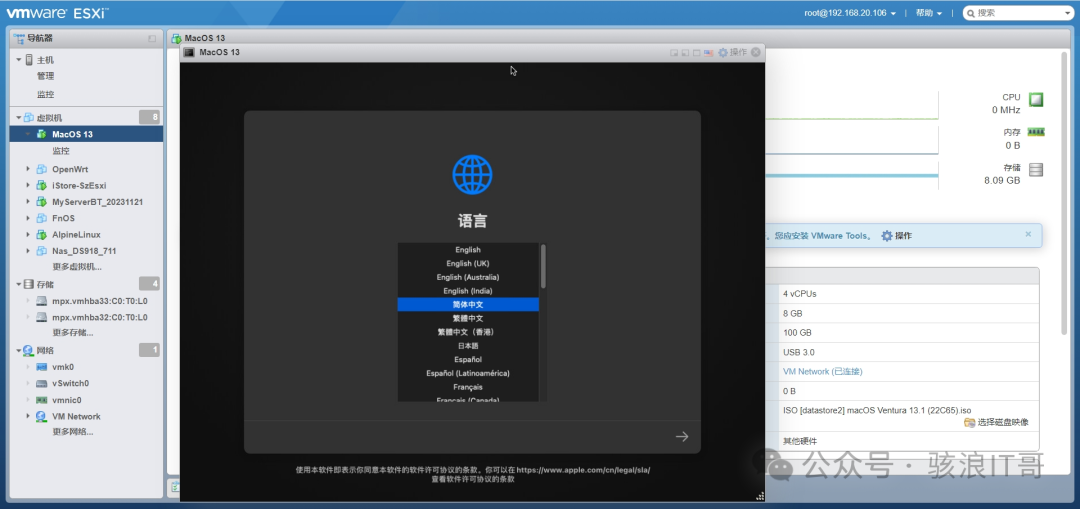Viewport: 1080px width, 509px height.
Task: Click the storage (存储) disk stack icon
Action: pyautogui.click(x=1035, y=170)
